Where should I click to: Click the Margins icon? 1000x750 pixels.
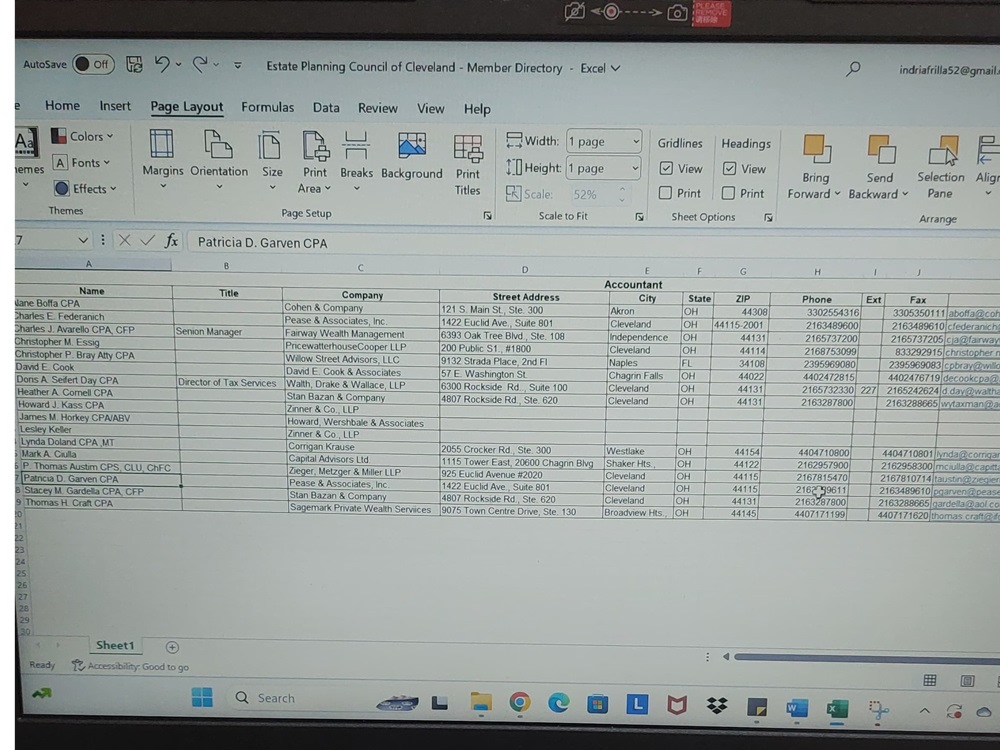click(x=162, y=145)
